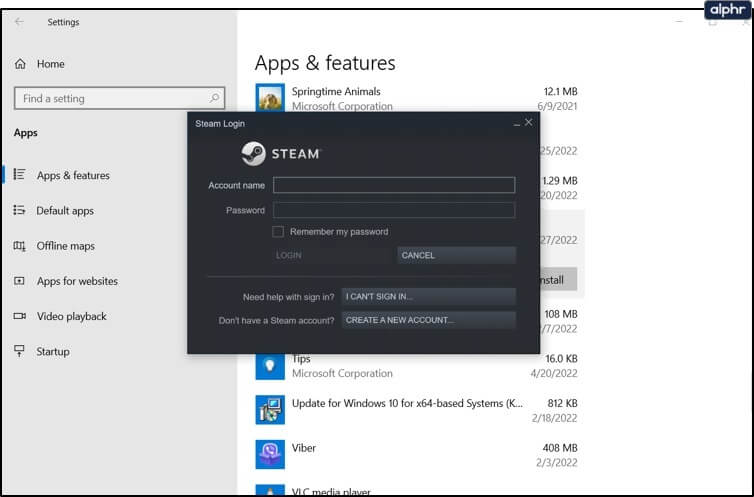Image resolution: width=754 pixels, height=497 pixels.
Task: Click the Offline maps sidebar icon
Action: coord(19,246)
